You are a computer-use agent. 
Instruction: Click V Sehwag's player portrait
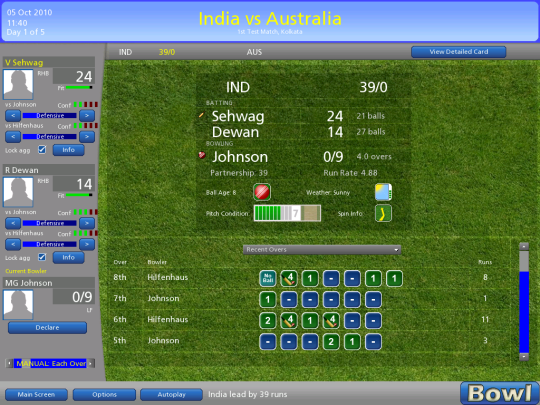pyautogui.click(x=18, y=84)
